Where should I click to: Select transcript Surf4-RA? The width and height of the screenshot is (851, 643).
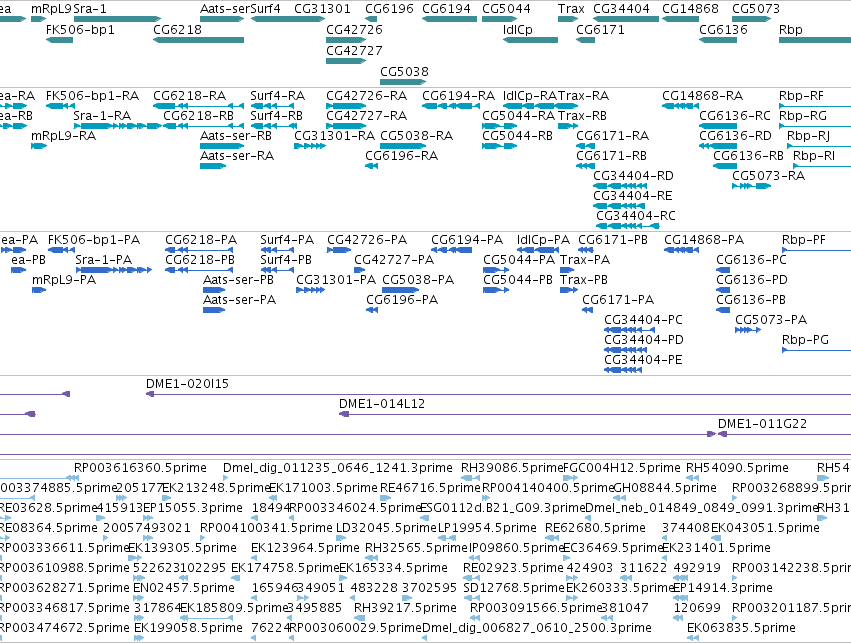[277, 96]
